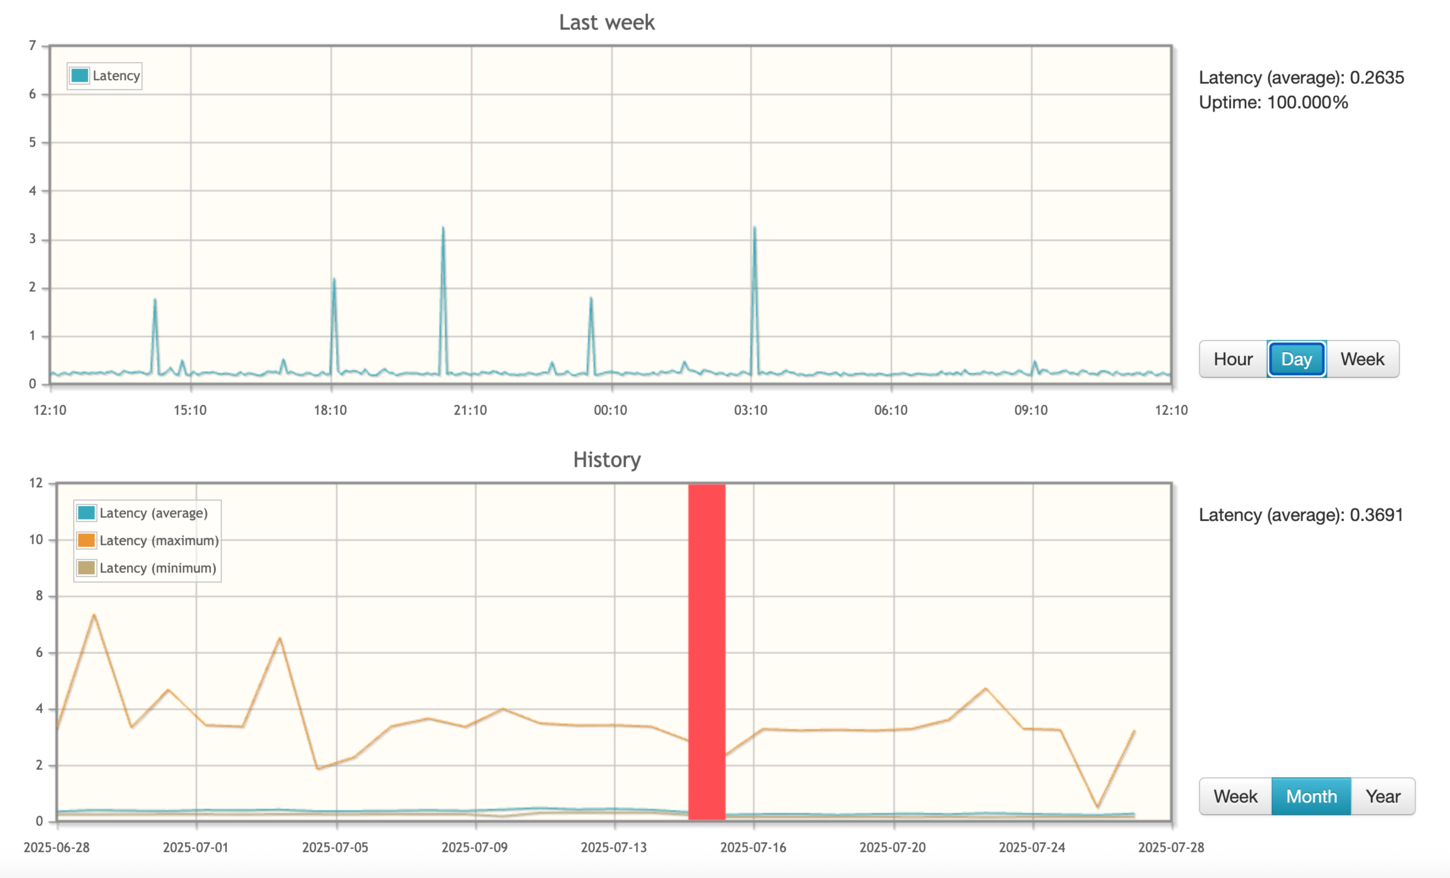Select the Week button under History chart
Image resolution: width=1450 pixels, height=878 pixels.
coord(1235,796)
